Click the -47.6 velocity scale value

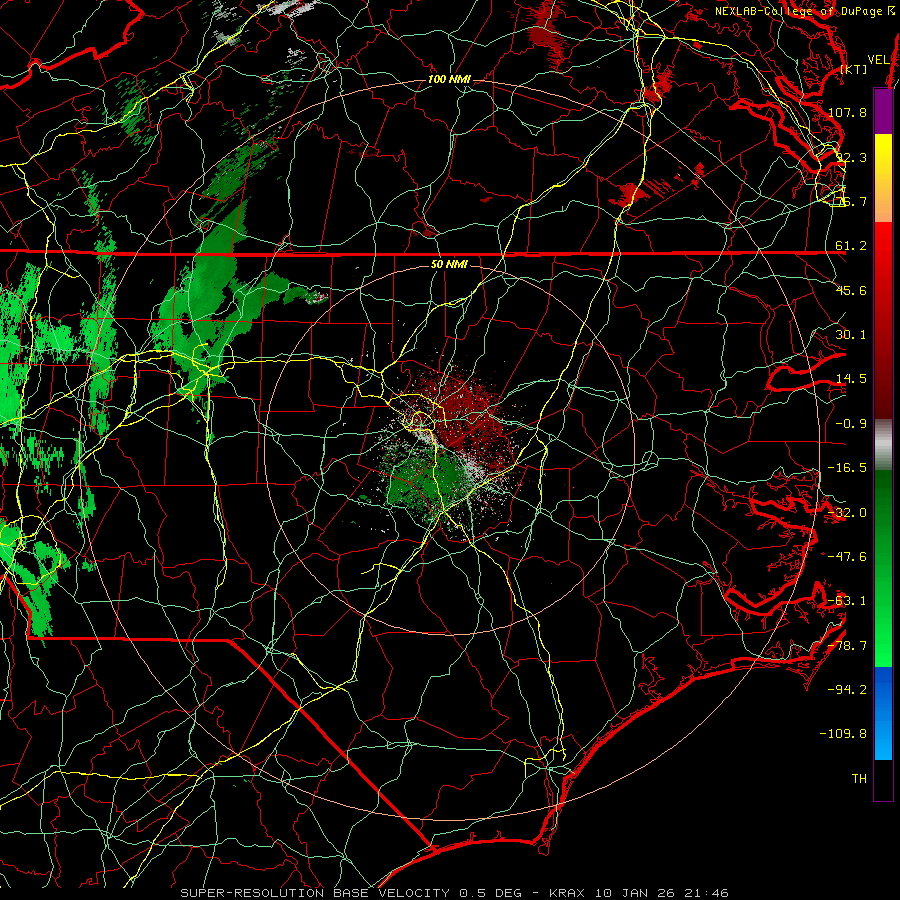847,557
